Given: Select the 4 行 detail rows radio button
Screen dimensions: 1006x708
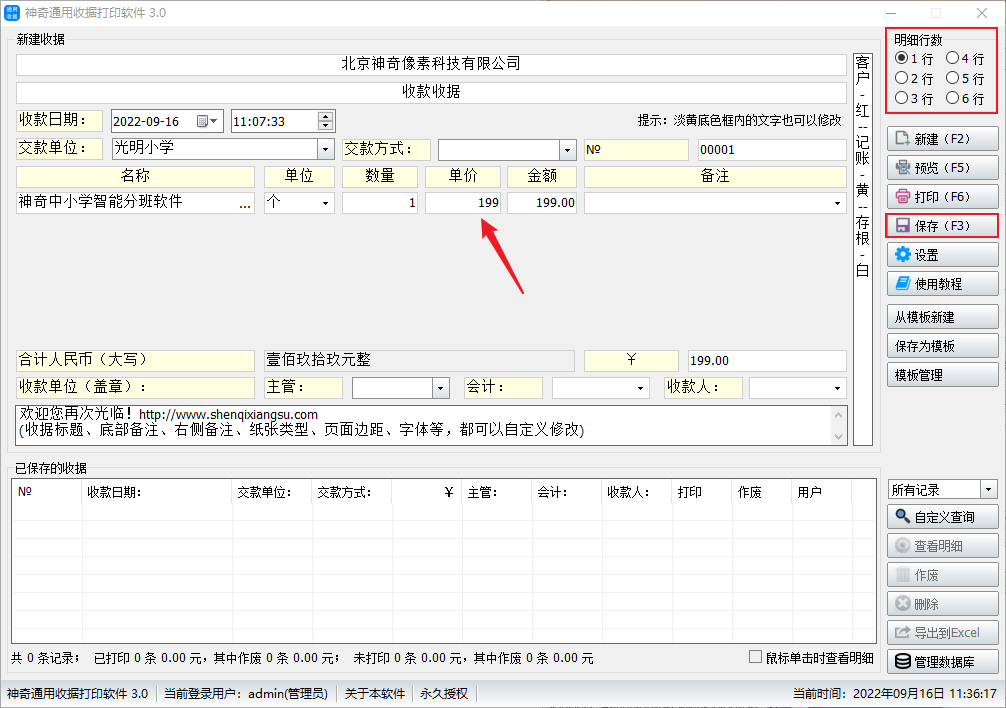Looking at the screenshot, I should click(952, 58).
